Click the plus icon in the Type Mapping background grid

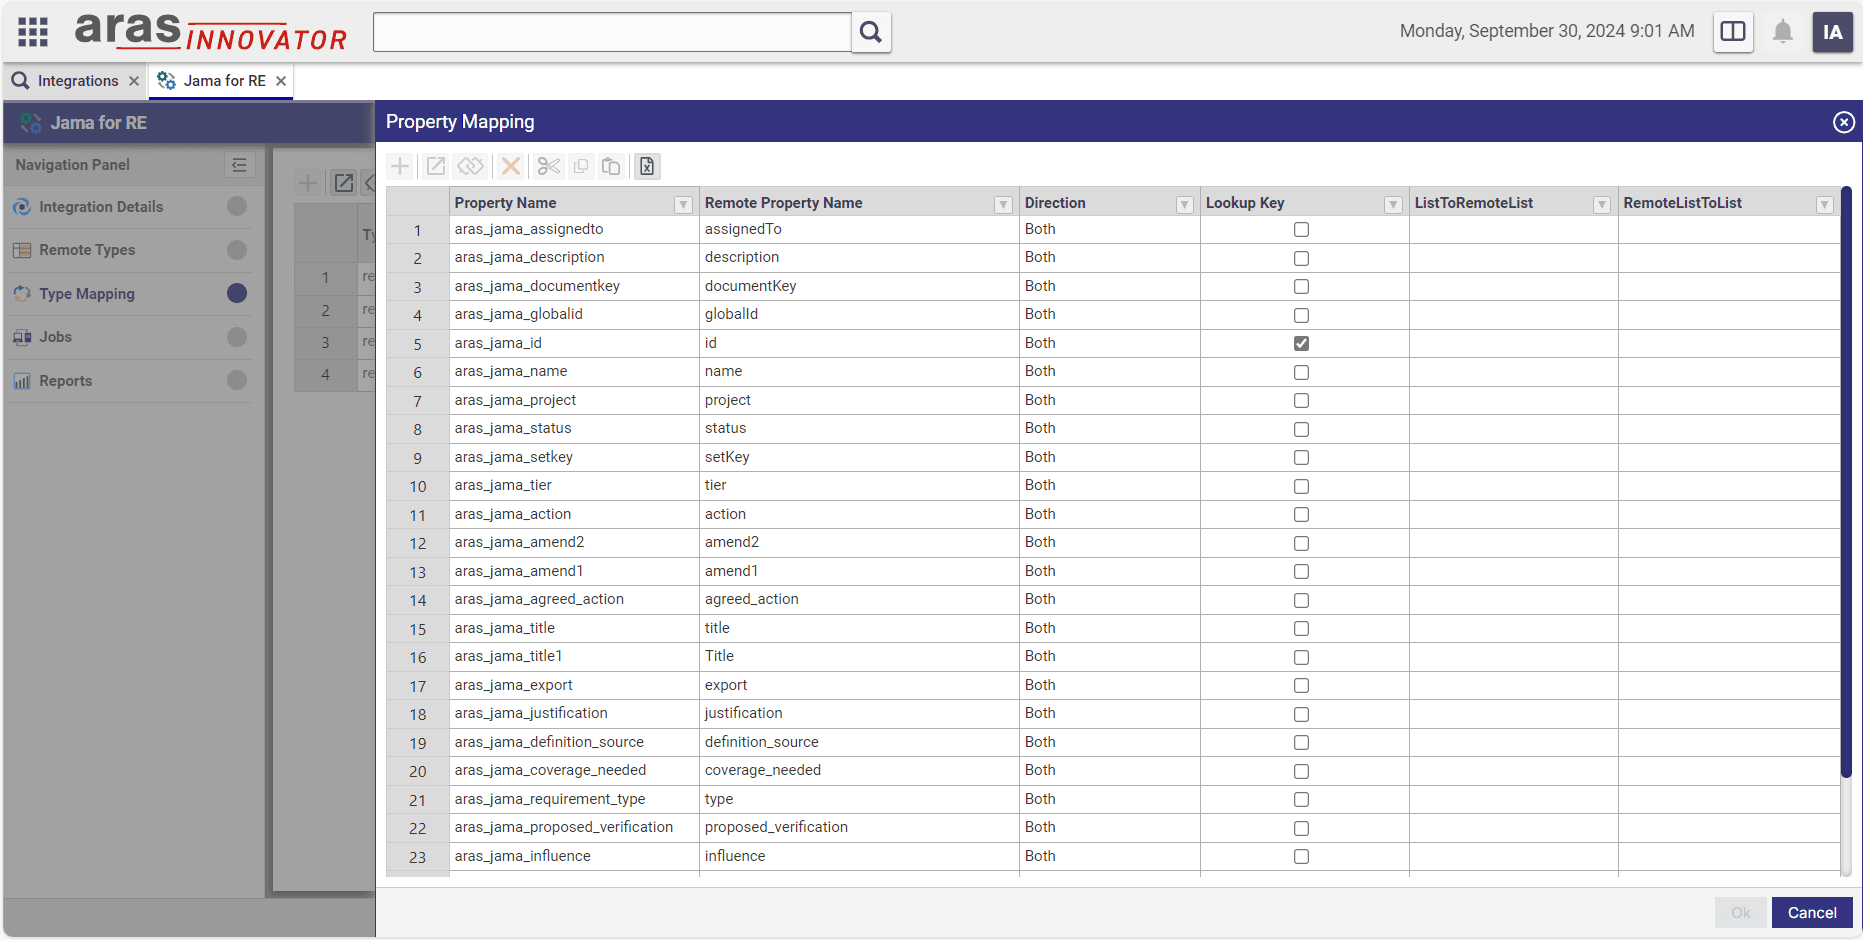coord(308,182)
